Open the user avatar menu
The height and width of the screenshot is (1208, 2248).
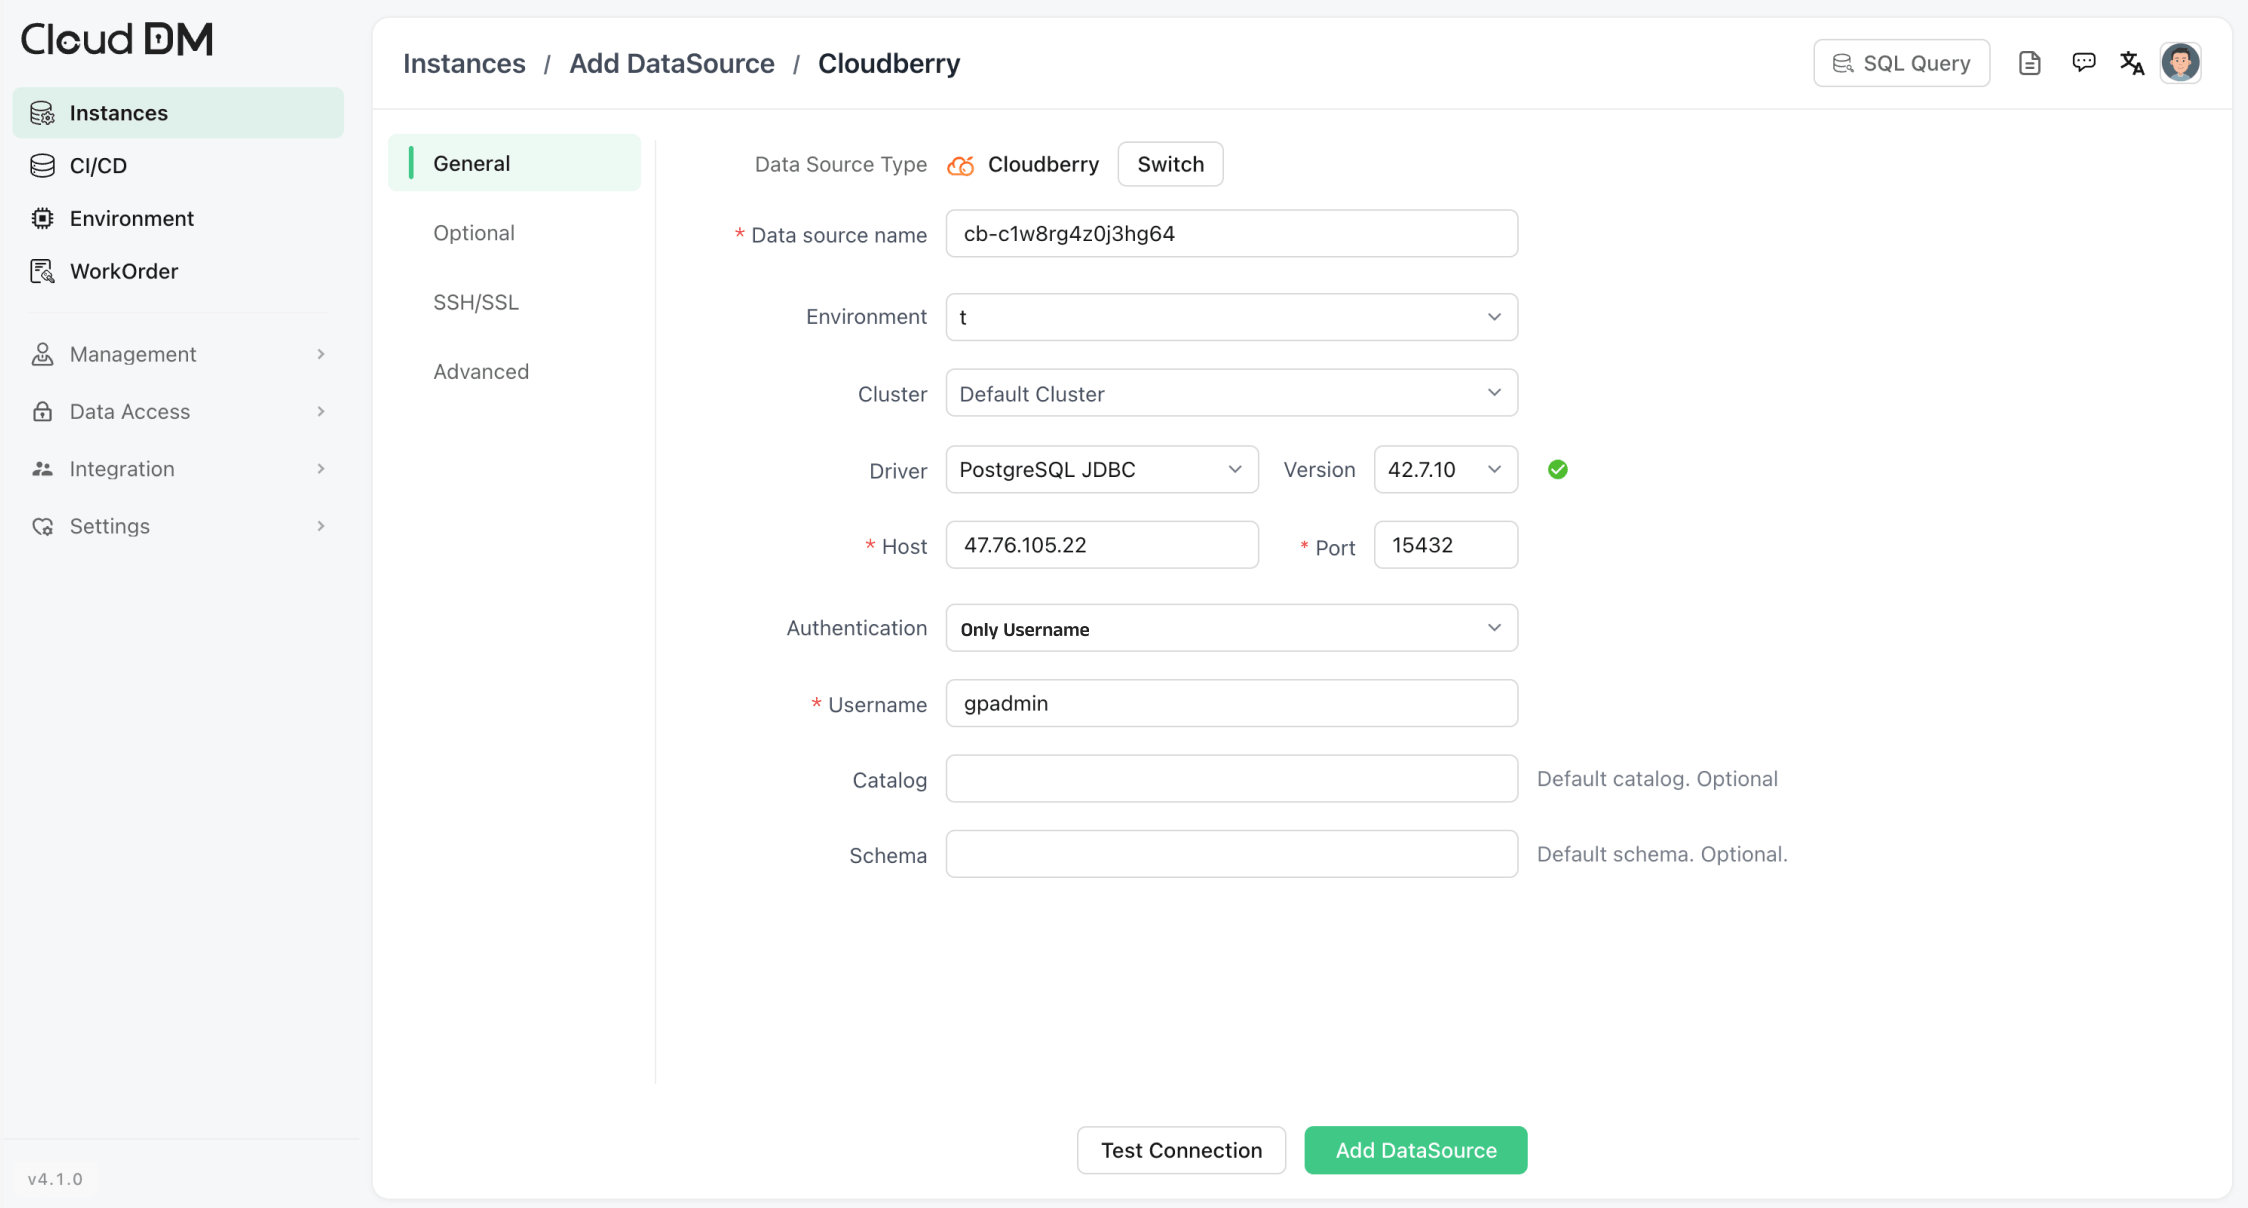(x=2180, y=63)
